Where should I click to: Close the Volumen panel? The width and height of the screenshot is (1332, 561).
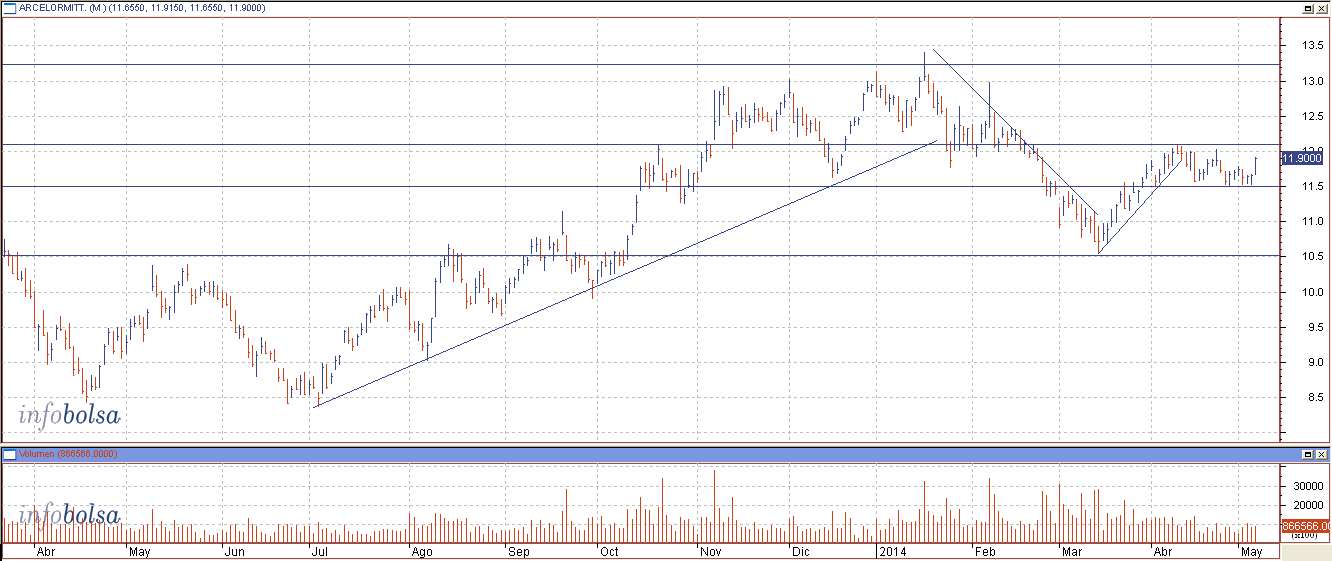click(x=1321, y=454)
